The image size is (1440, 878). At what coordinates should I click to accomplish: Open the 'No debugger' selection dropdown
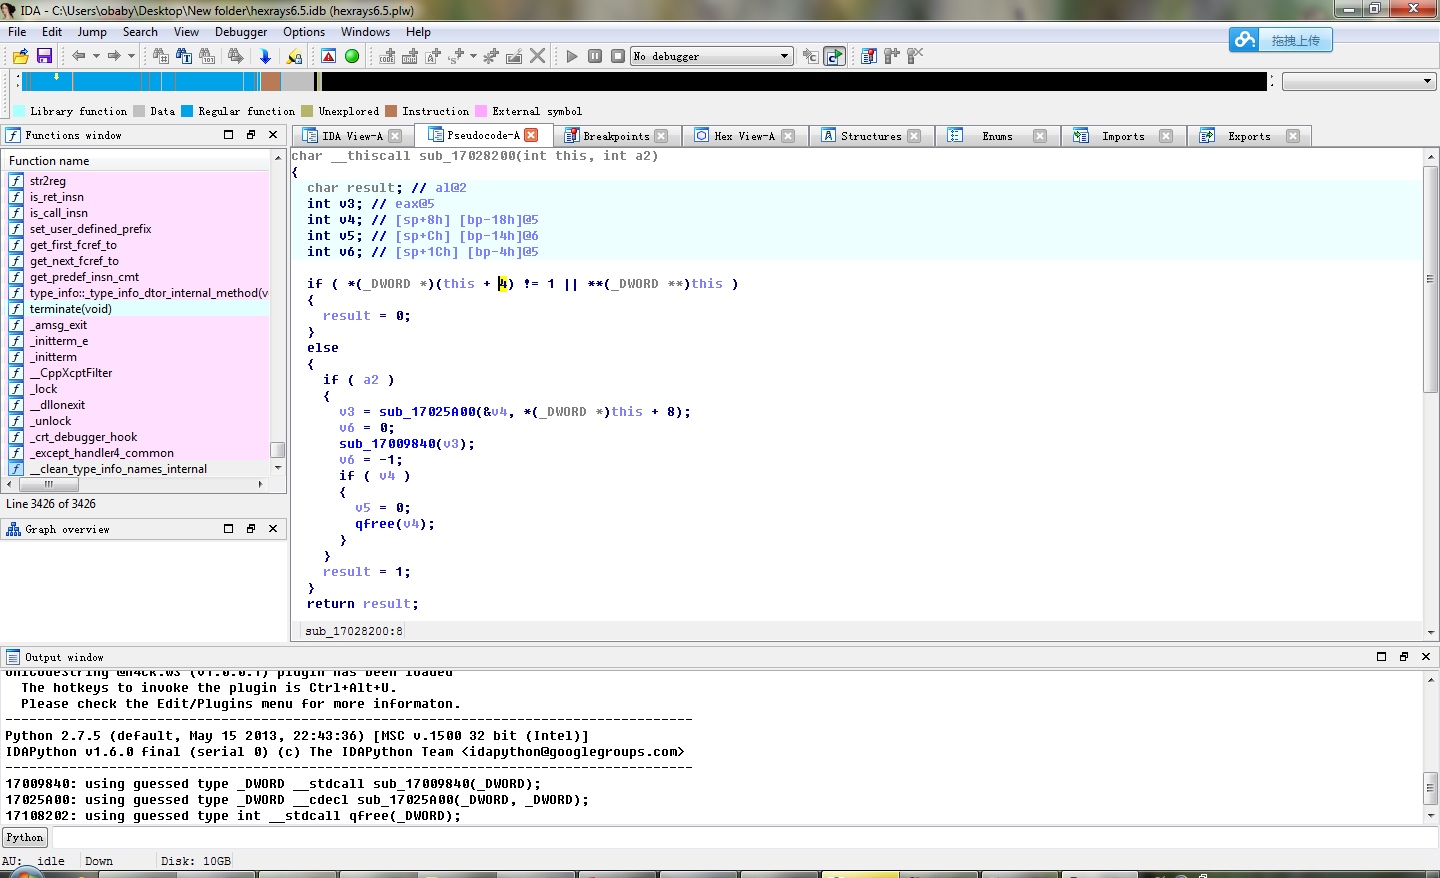(x=712, y=56)
